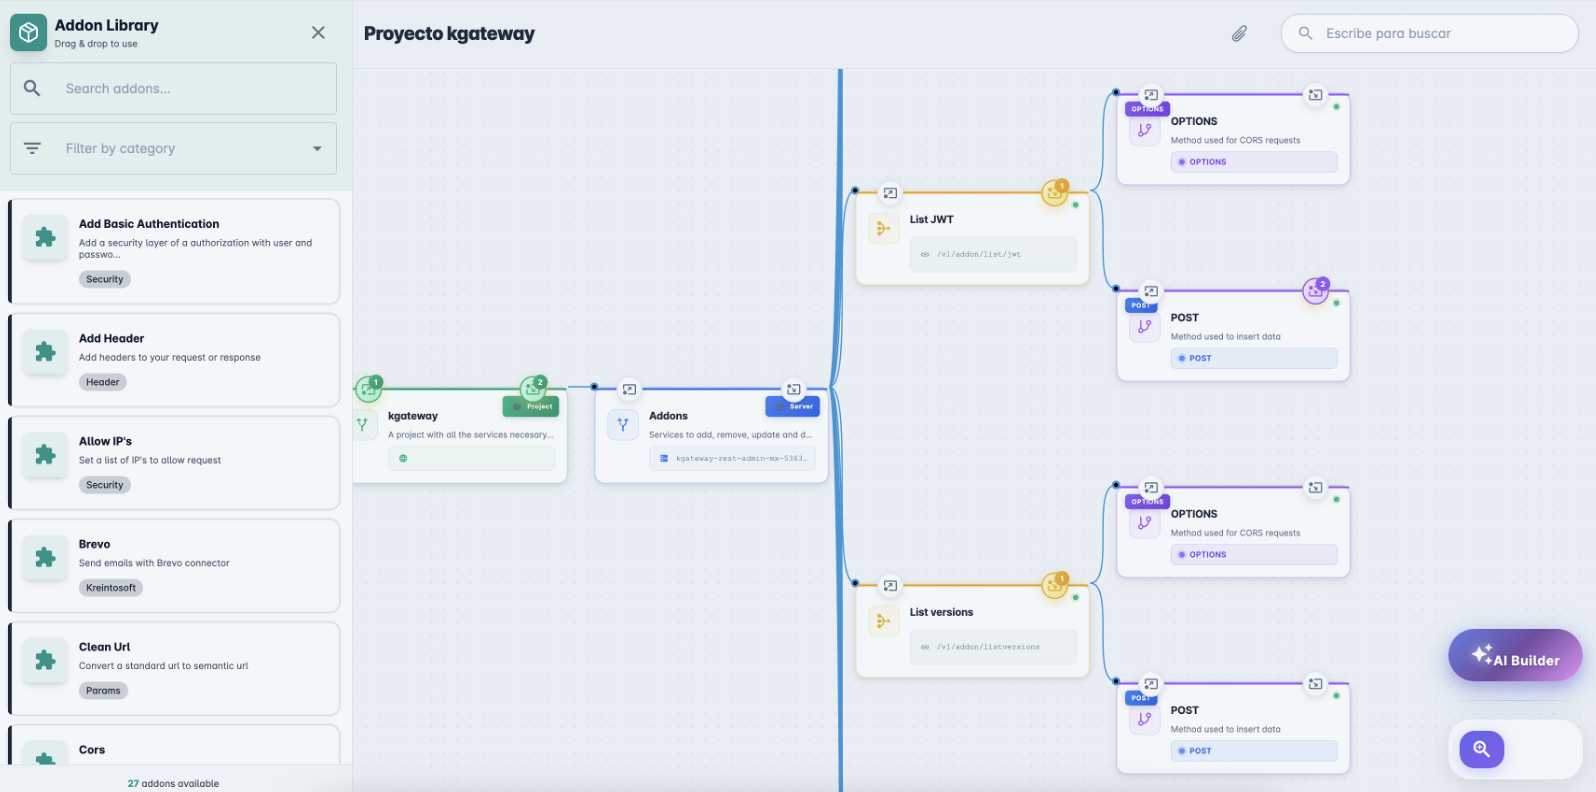The height and width of the screenshot is (792, 1596).
Task: Focus the Escribe para buscar search box
Action: click(x=1440, y=34)
